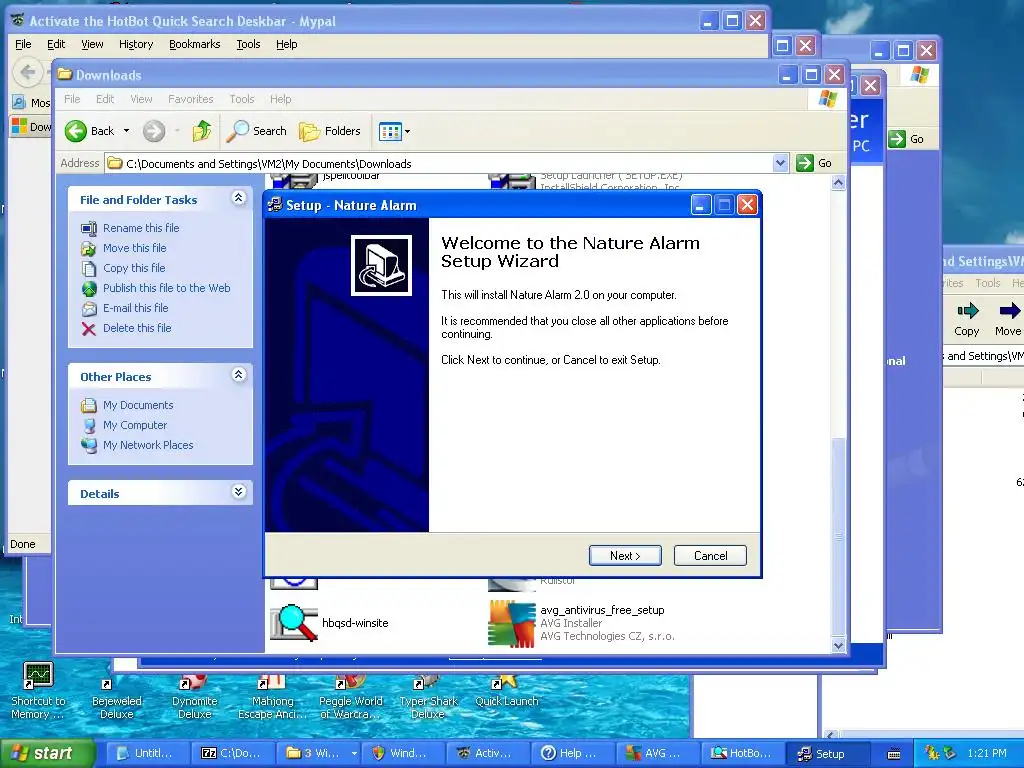Open Search in Downloads toolbar
1024x768 pixels.
[257, 131]
